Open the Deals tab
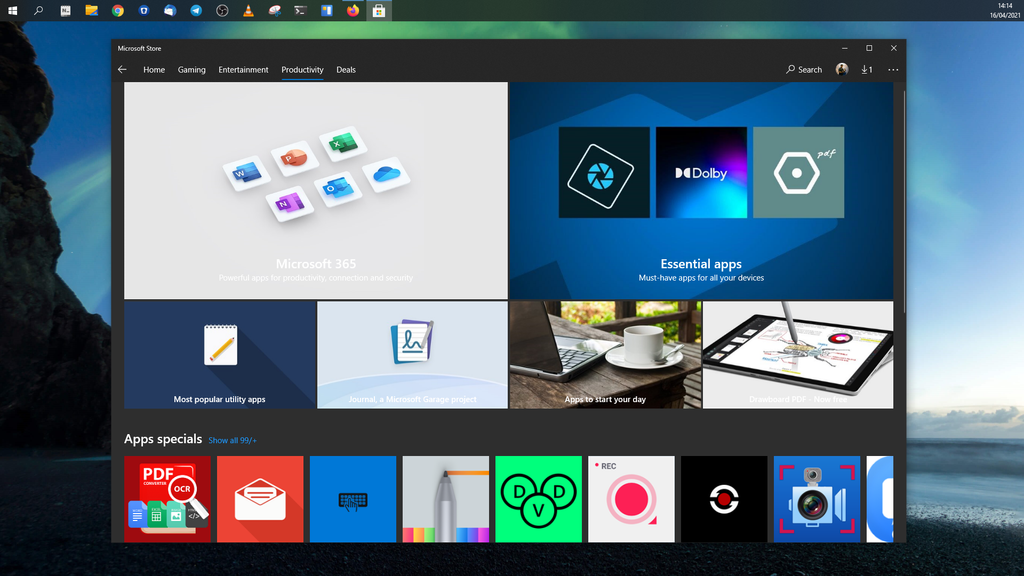1024x576 pixels. coord(345,70)
